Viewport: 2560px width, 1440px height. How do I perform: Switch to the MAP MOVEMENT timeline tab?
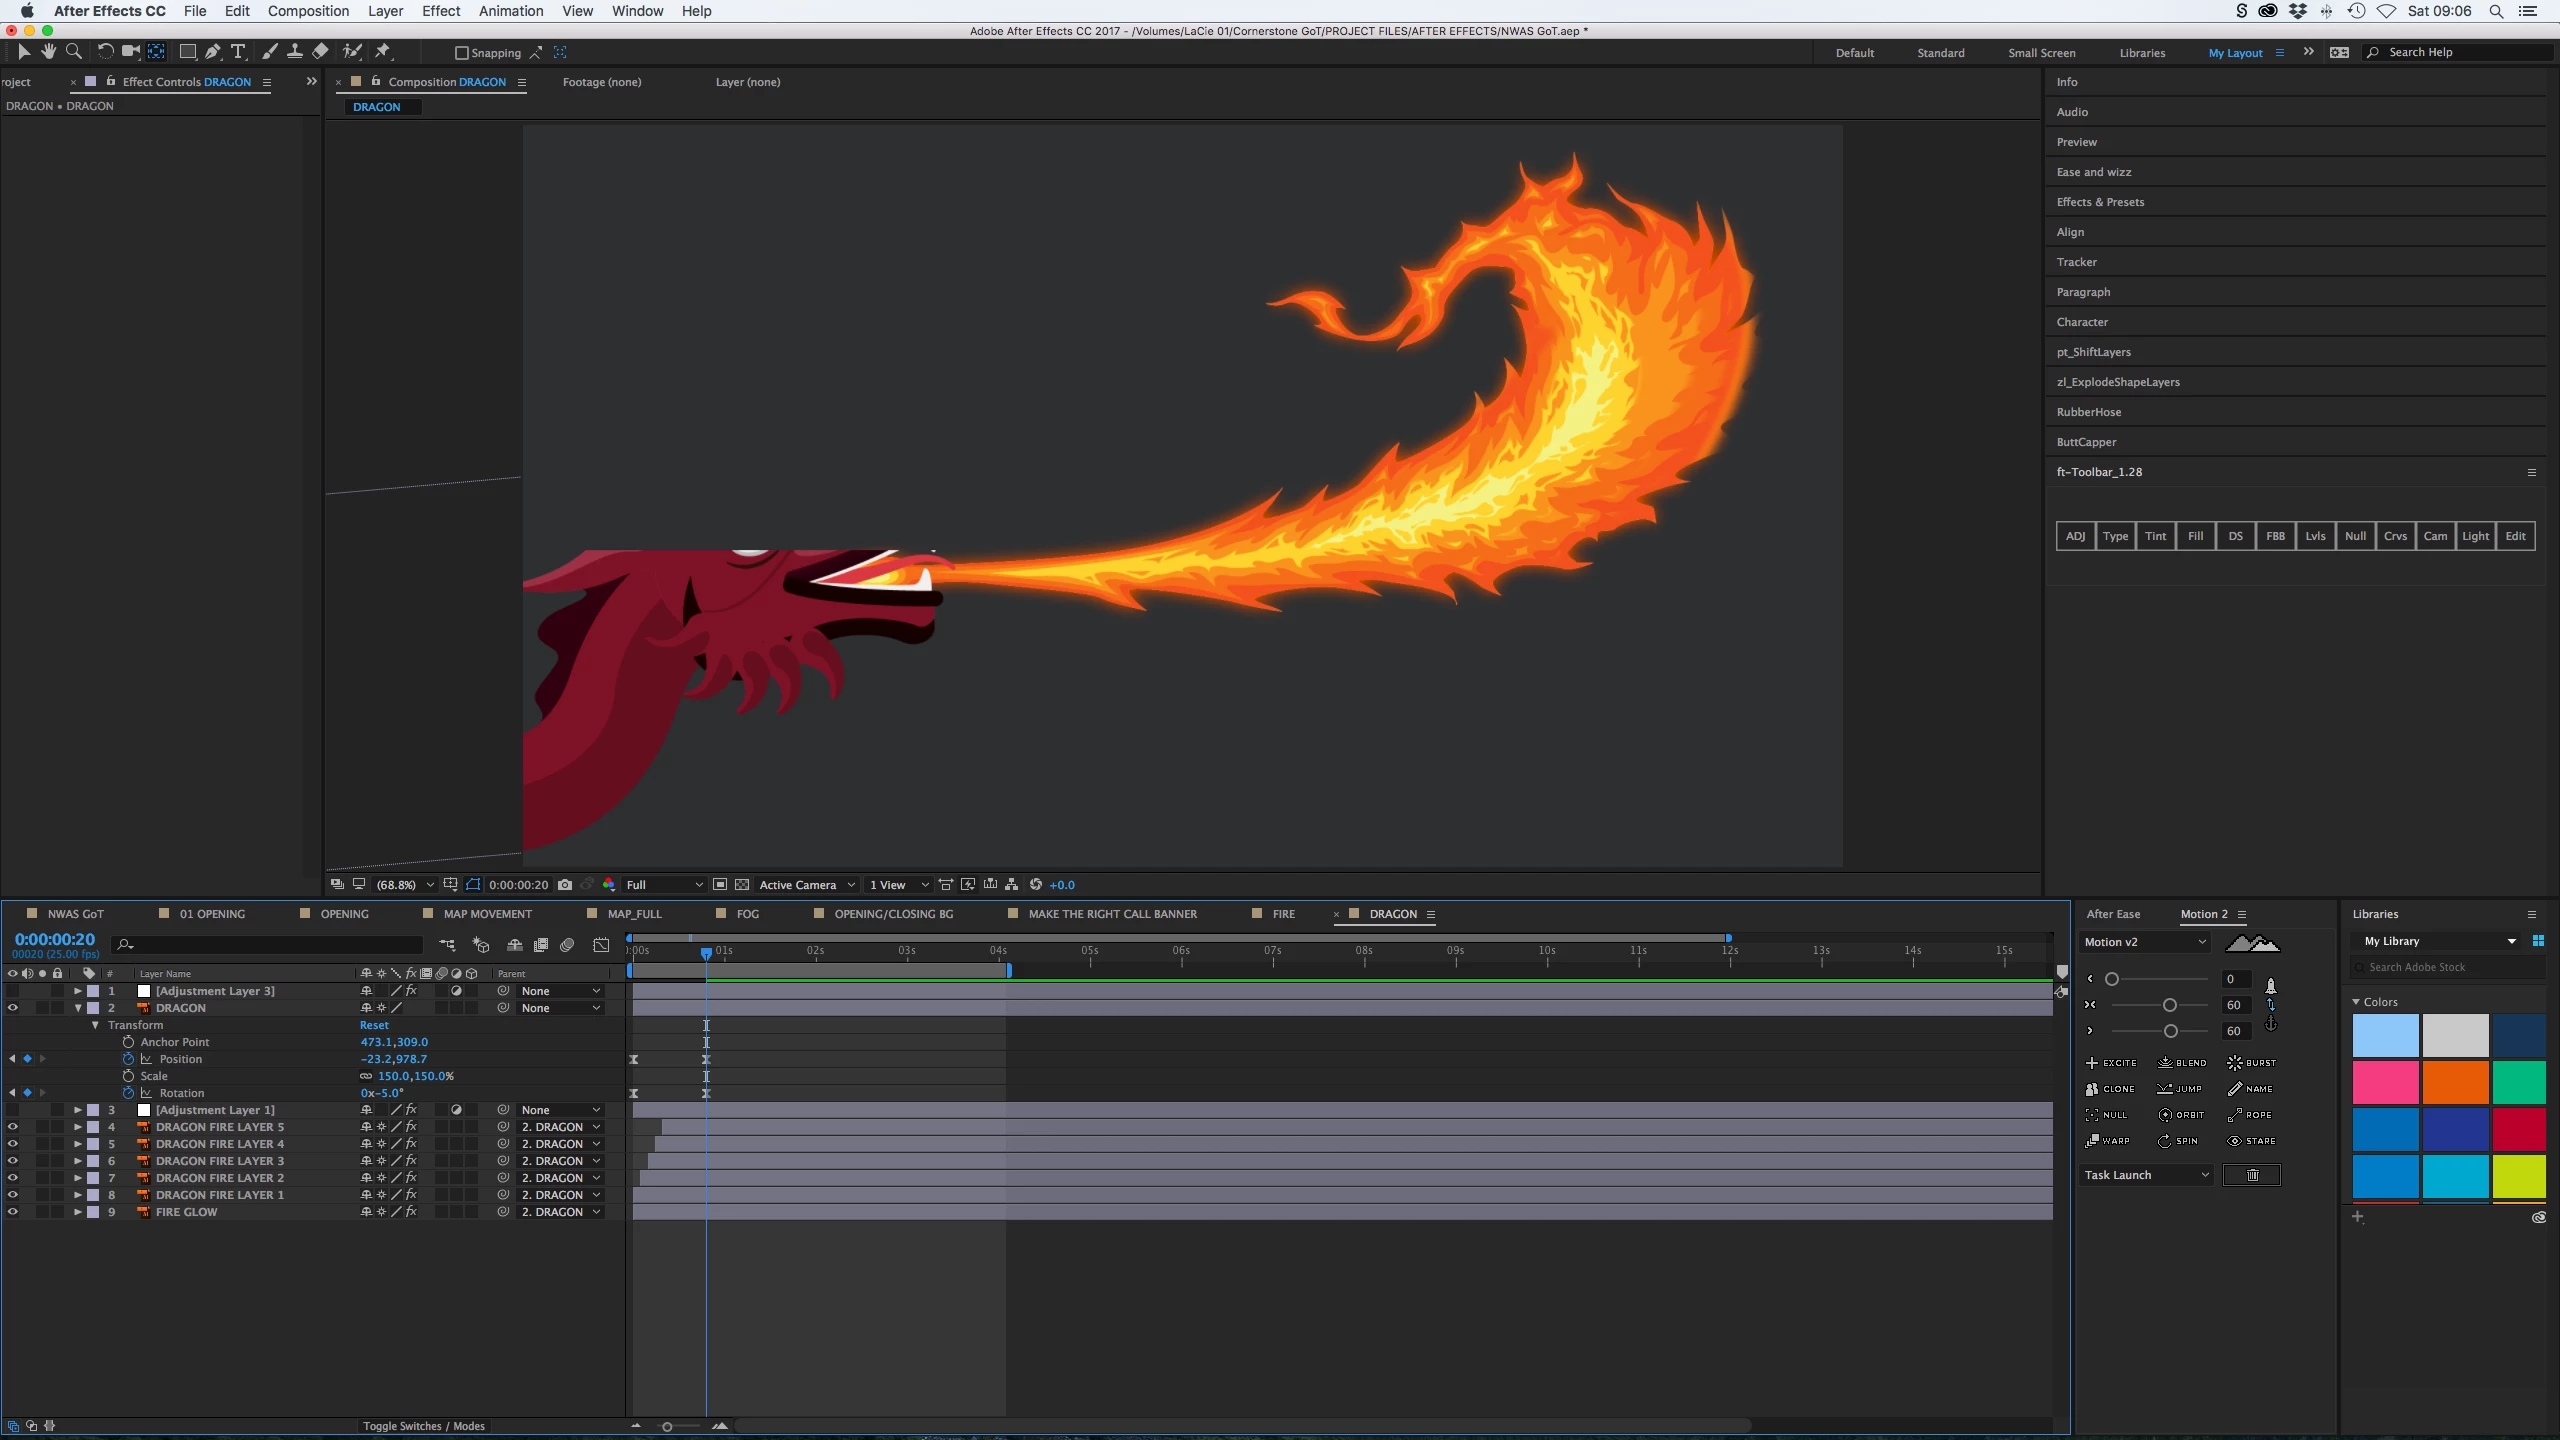pyautogui.click(x=487, y=914)
